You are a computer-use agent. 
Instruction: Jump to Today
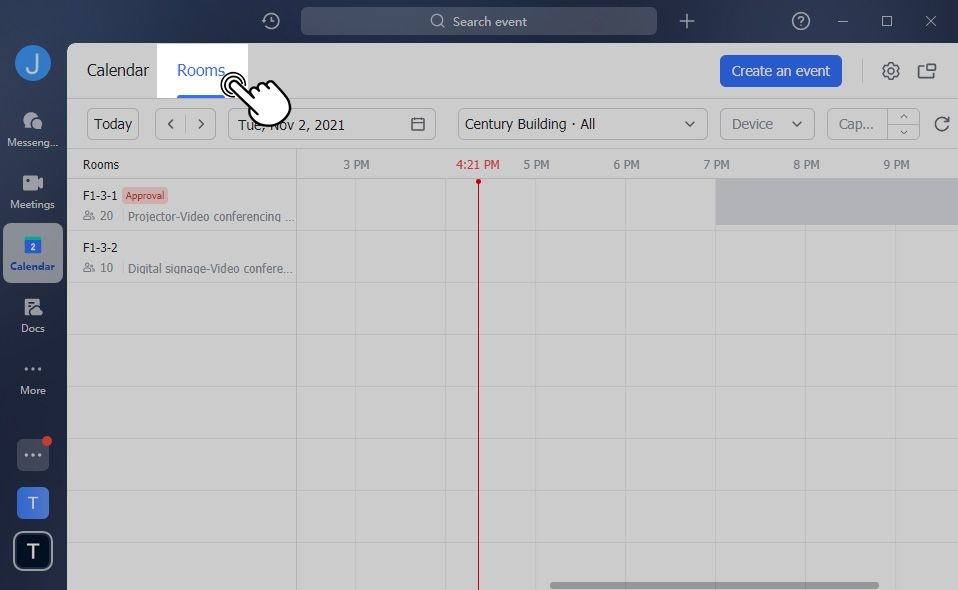click(x=113, y=124)
